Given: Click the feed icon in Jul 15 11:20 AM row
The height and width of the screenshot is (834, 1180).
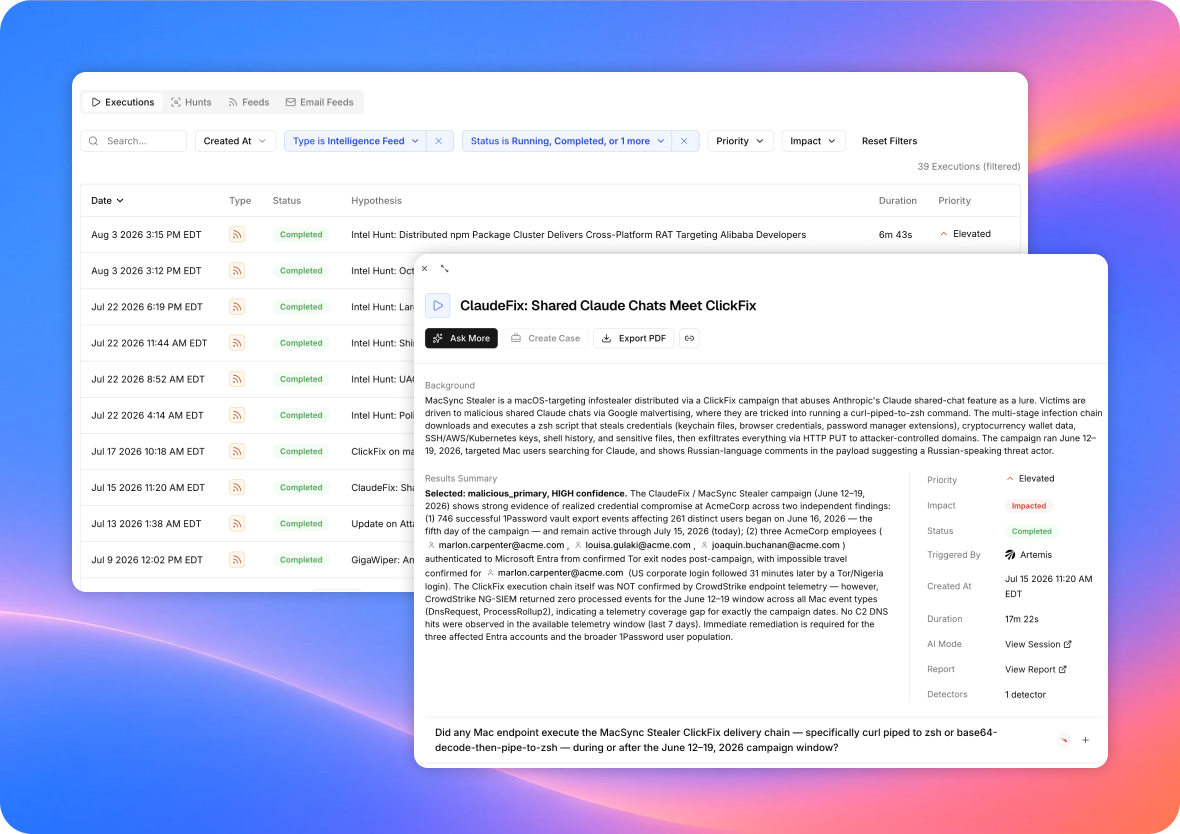Looking at the screenshot, I should pos(237,488).
